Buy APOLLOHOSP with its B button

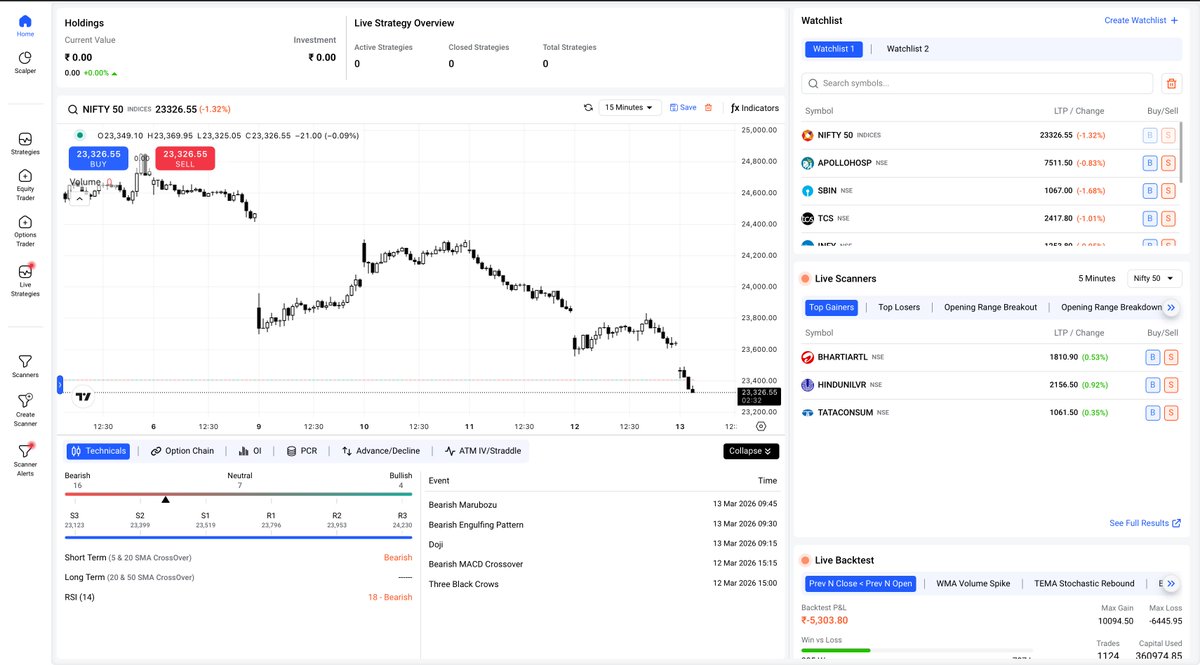coord(1151,163)
